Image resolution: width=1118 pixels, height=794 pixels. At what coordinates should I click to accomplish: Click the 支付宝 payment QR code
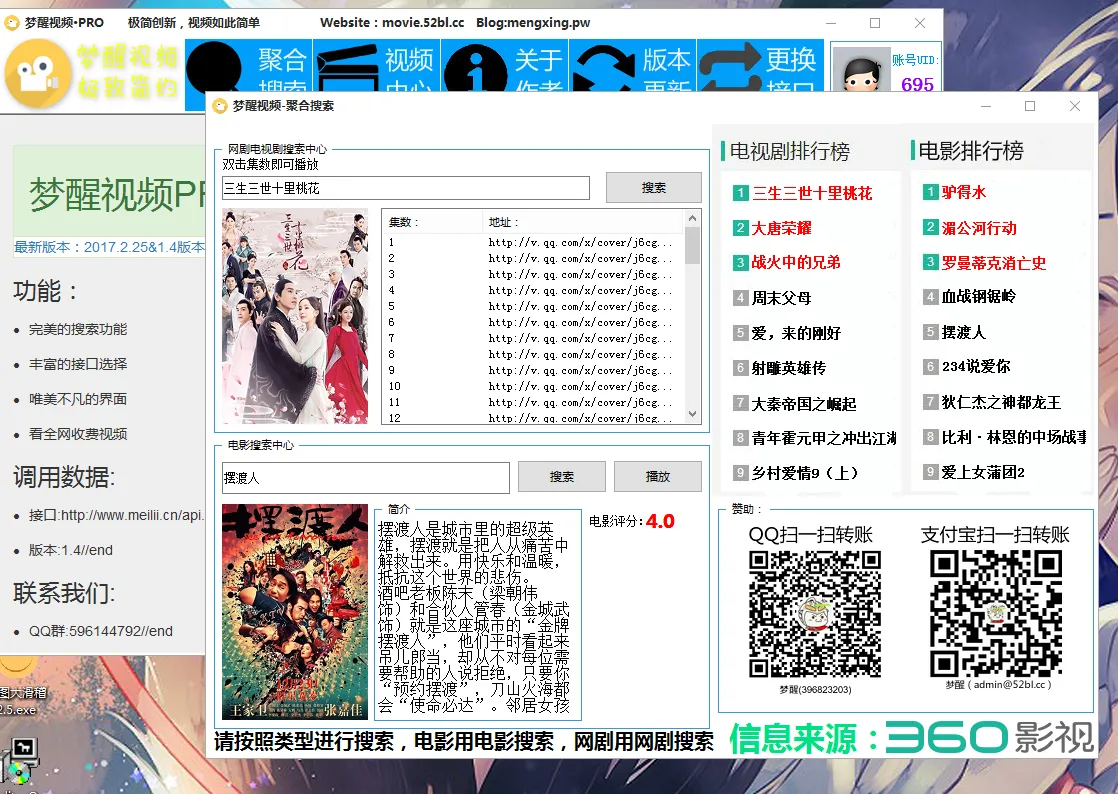[x=994, y=613]
